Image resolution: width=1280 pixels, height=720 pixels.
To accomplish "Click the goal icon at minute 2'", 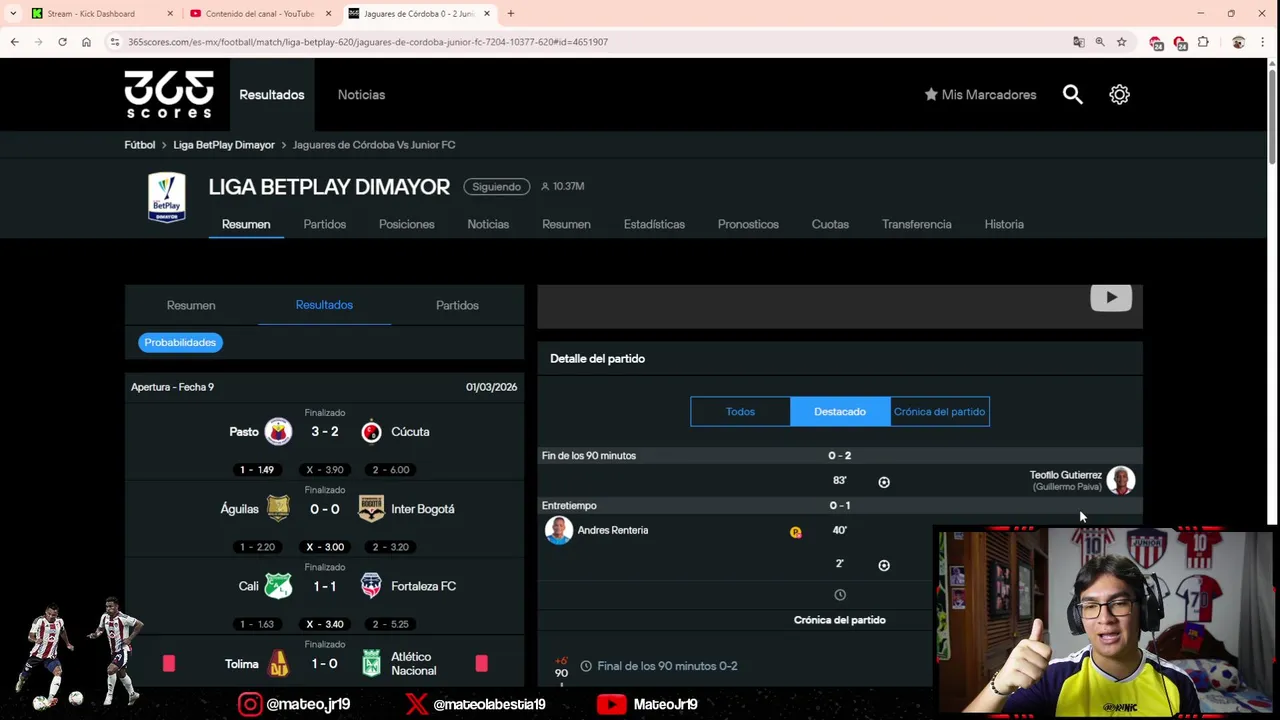I will (x=884, y=565).
